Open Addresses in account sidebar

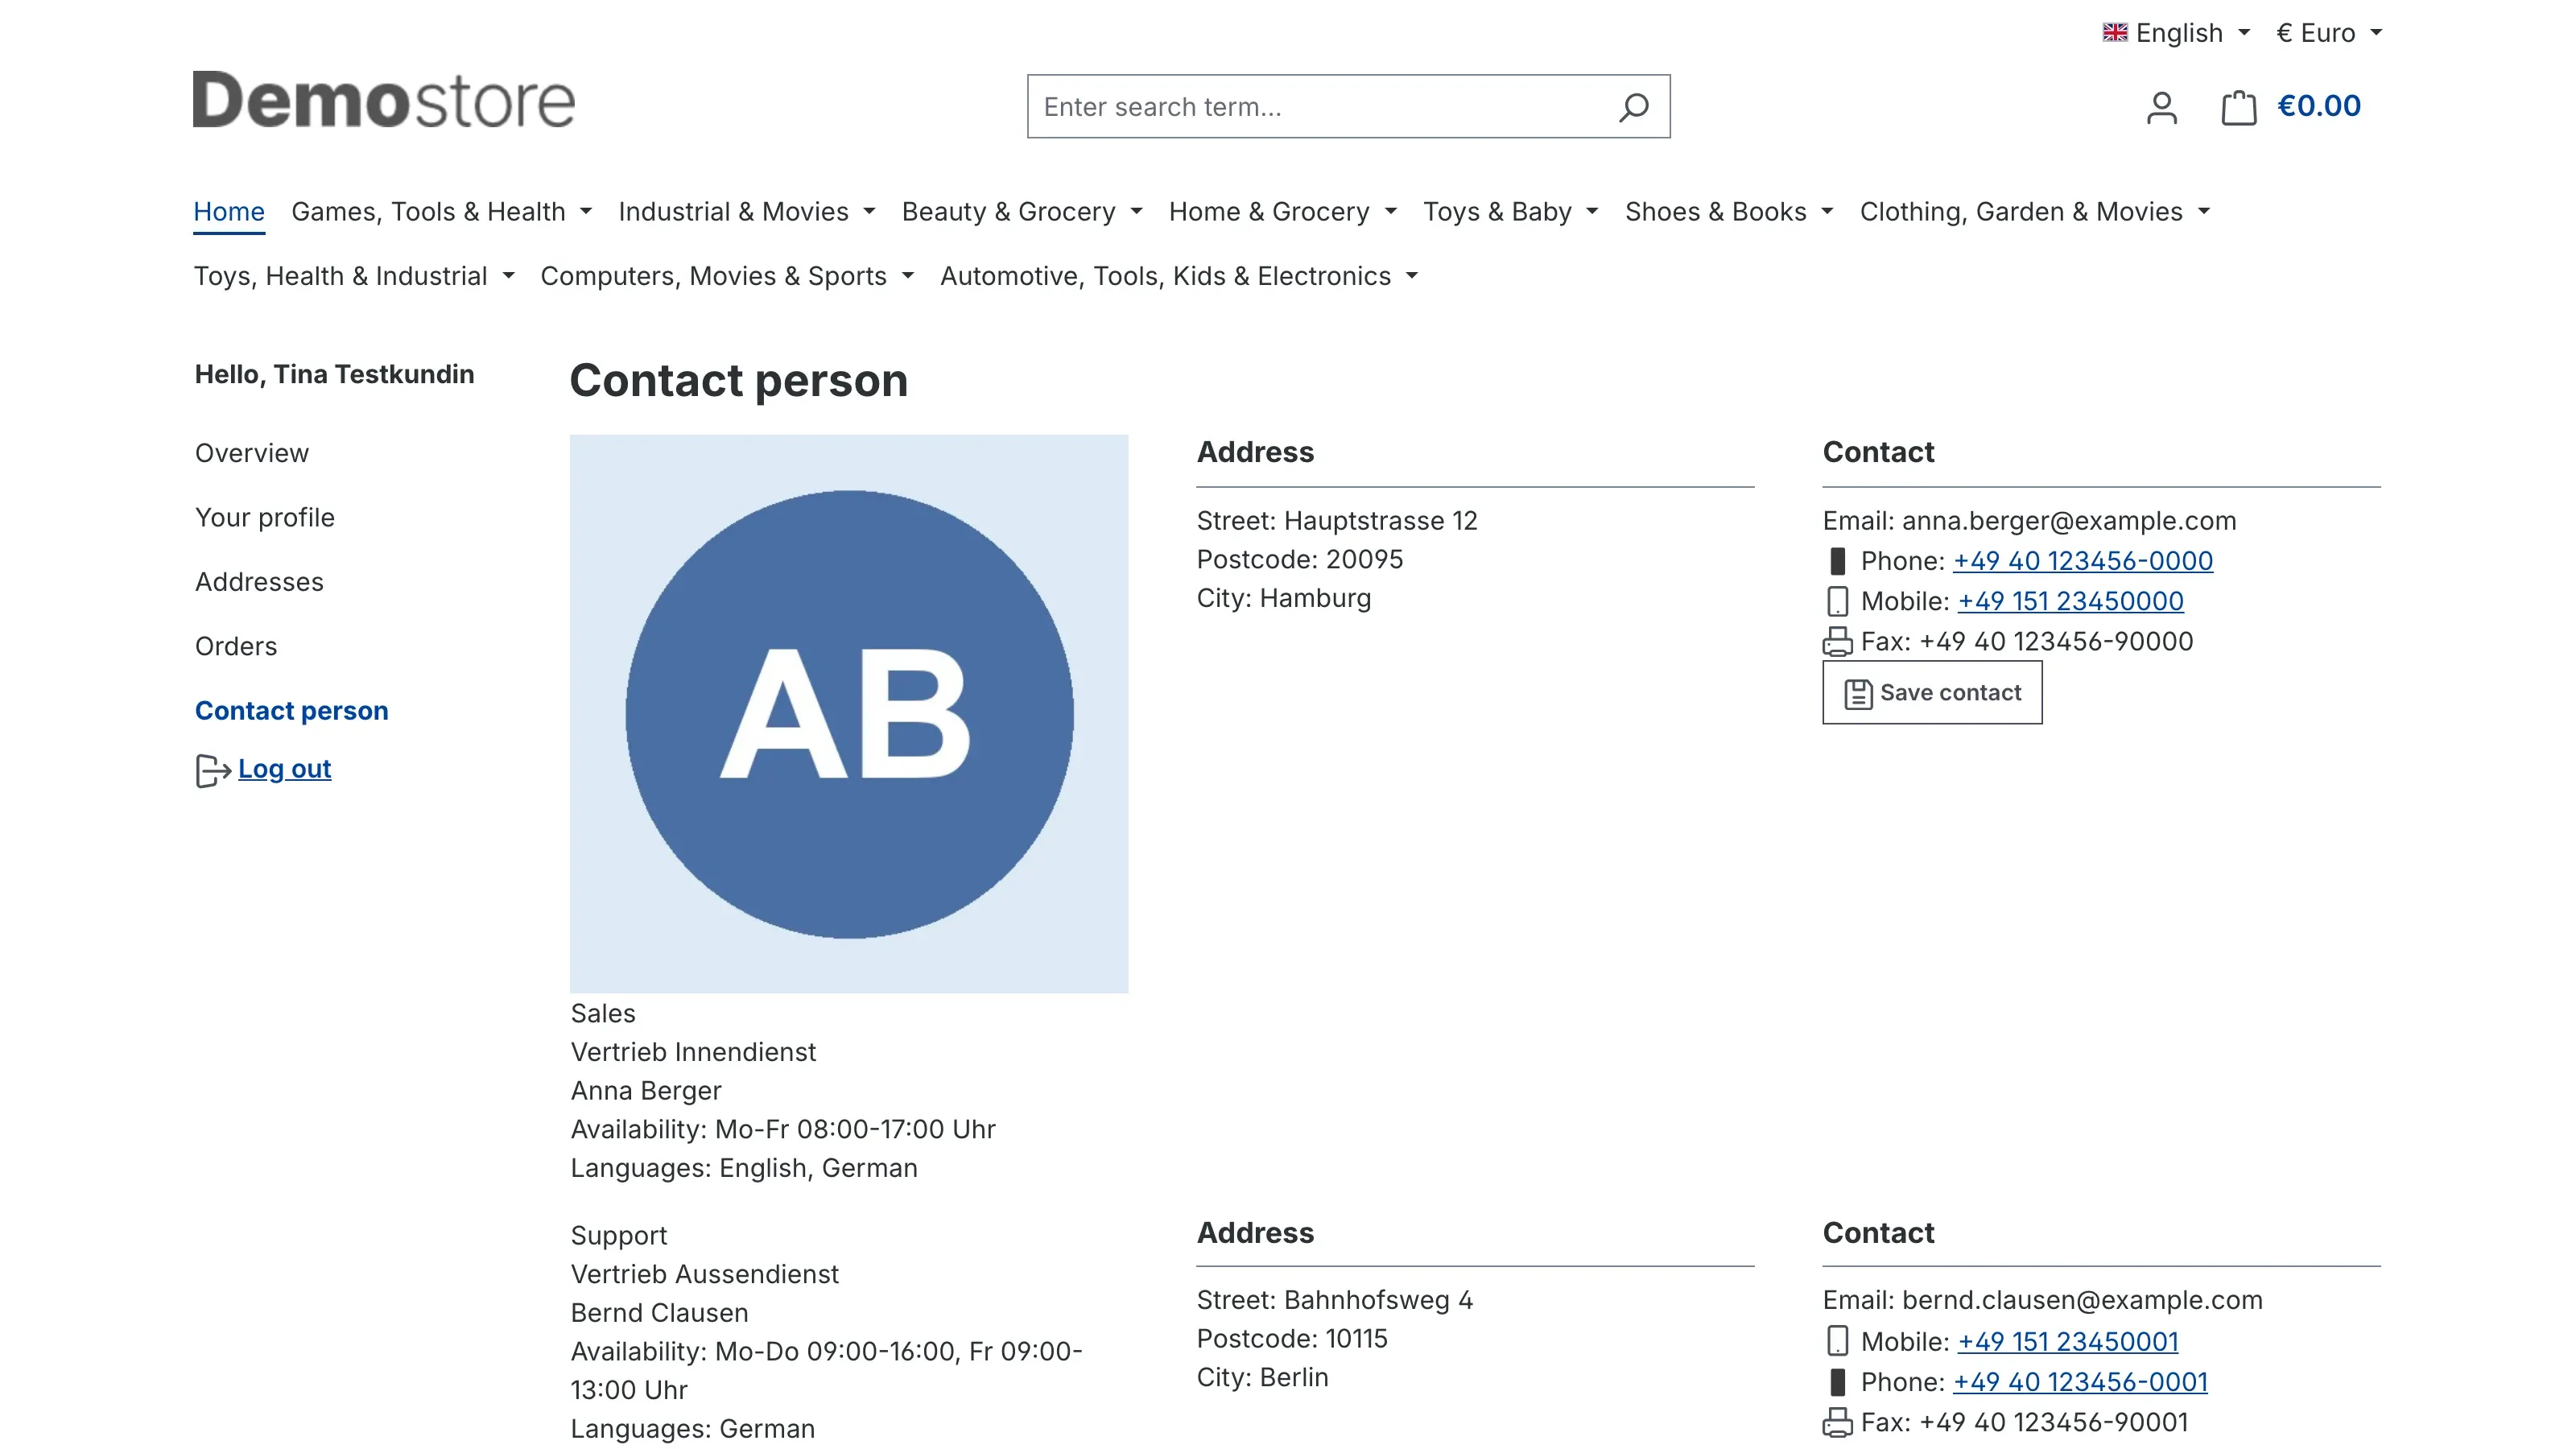[259, 582]
